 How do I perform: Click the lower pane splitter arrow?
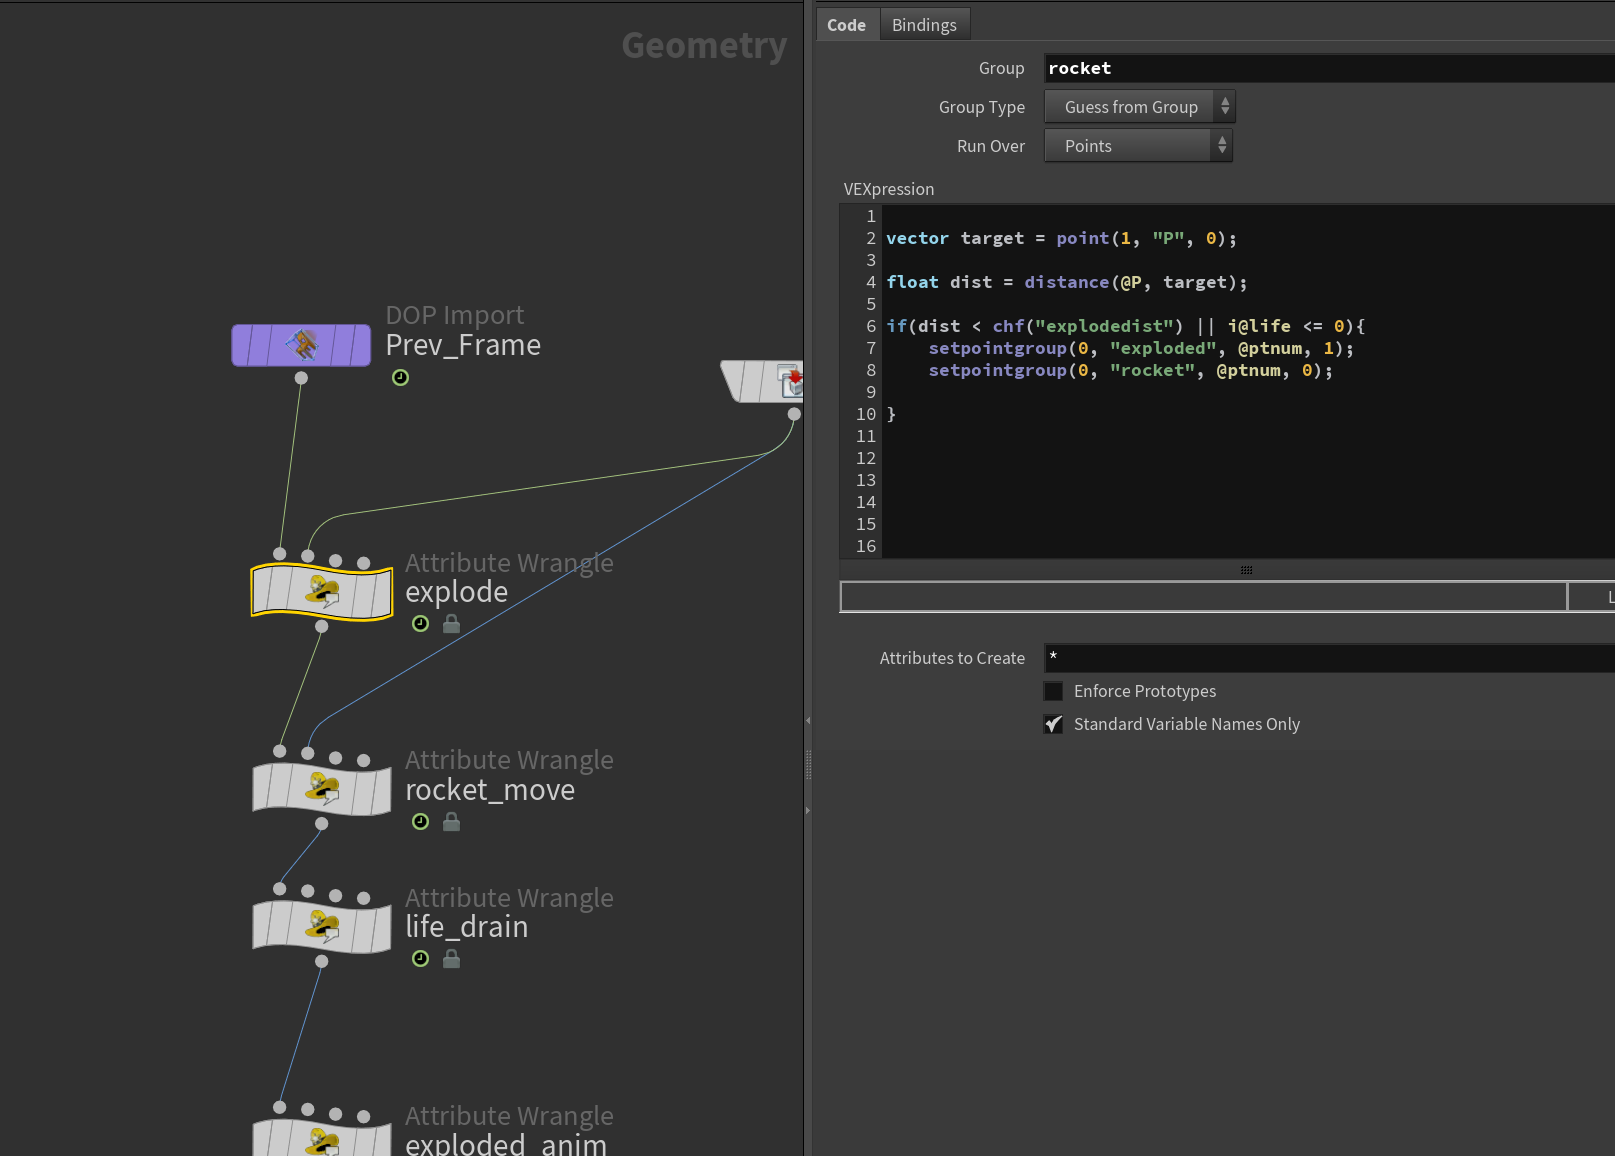click(808, 810)
